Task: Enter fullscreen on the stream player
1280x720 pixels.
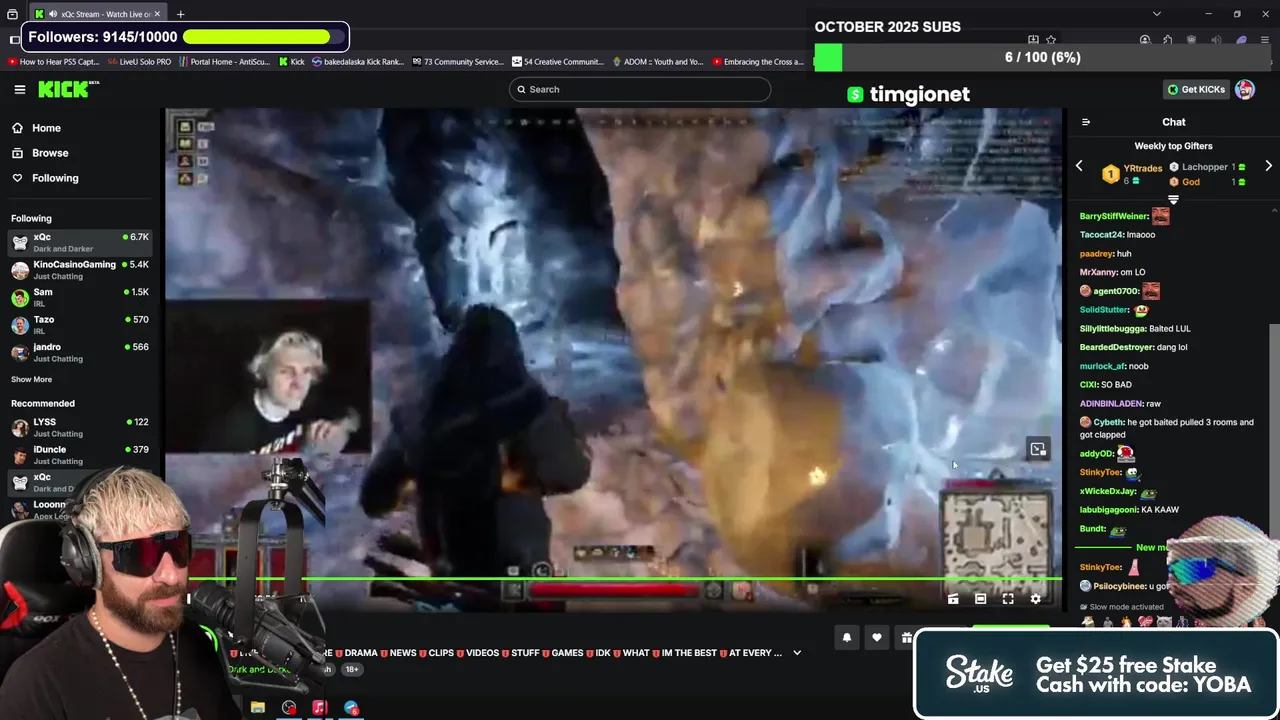Action: [1008, 598]
